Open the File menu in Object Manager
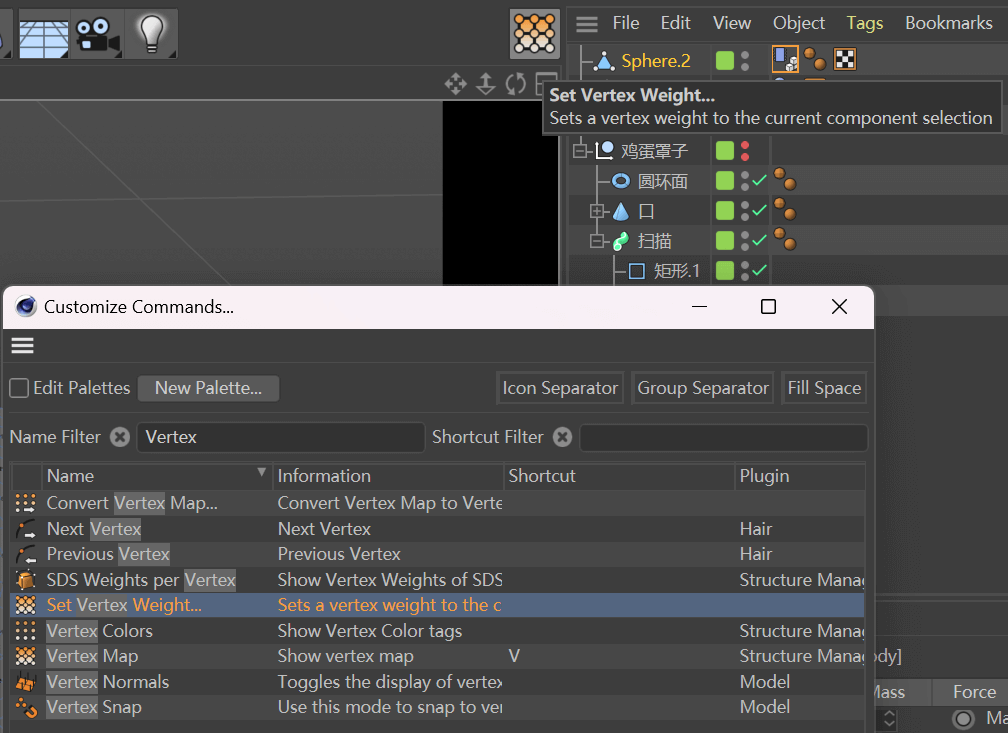 click(626, 23)
